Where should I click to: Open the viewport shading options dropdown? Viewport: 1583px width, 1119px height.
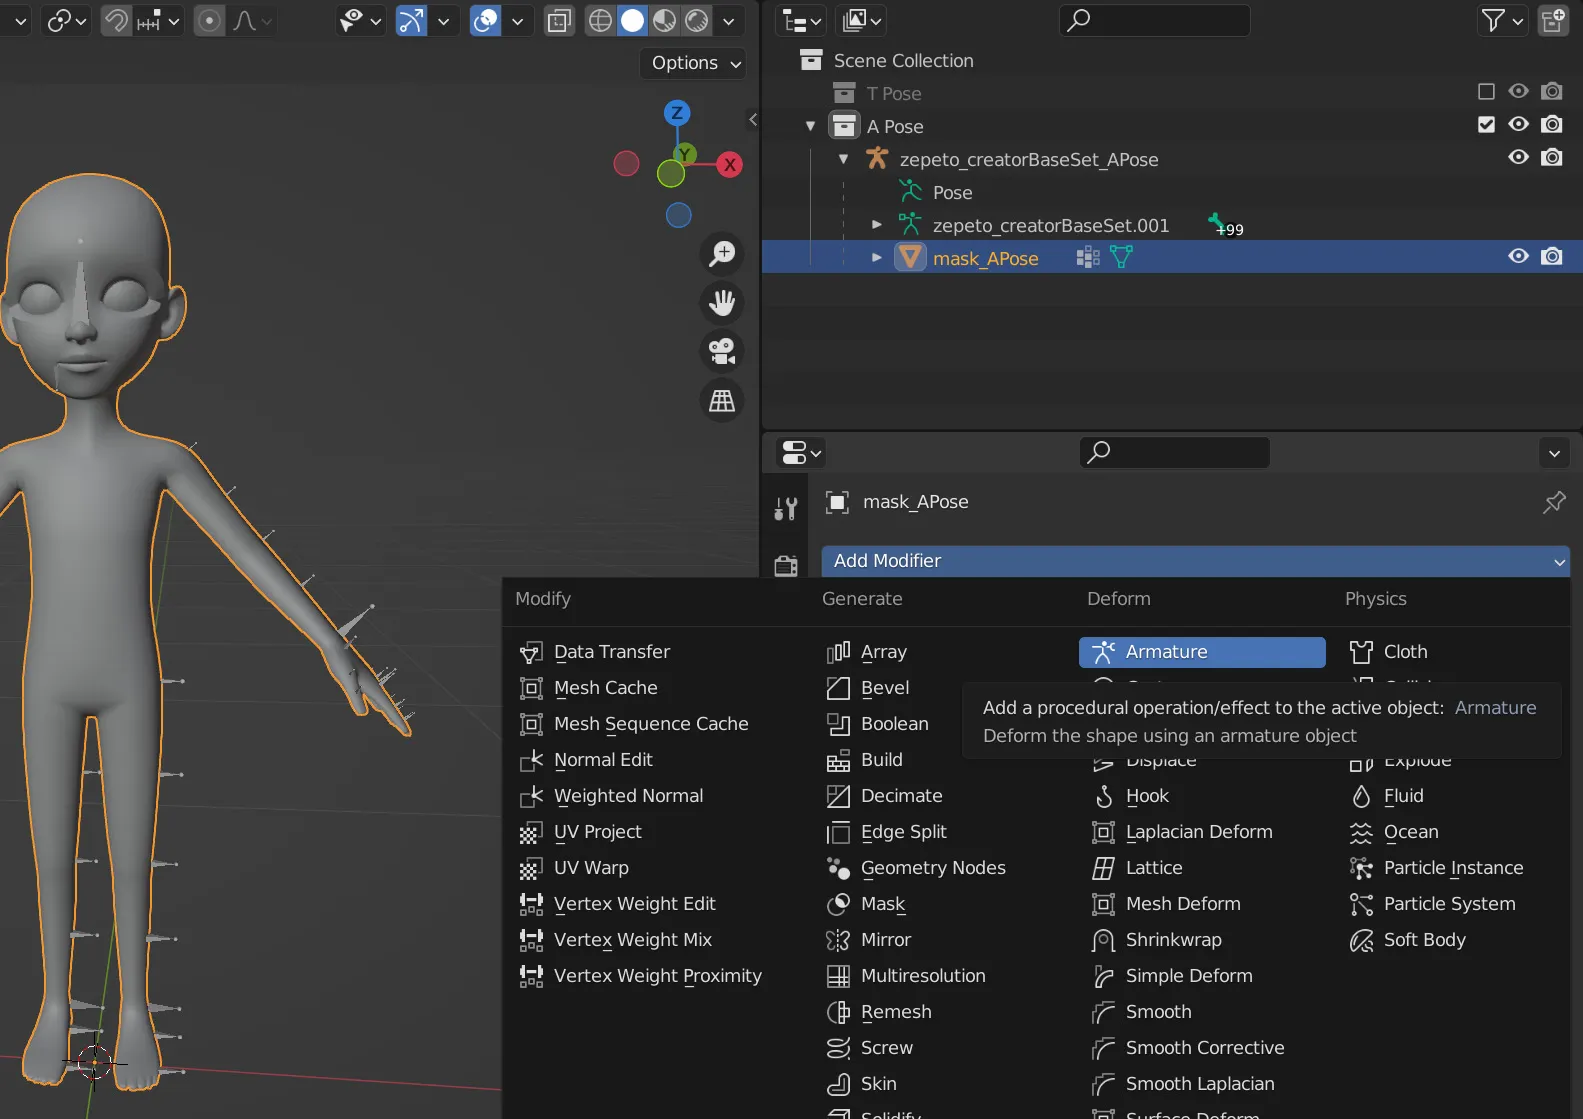click(x=729, y=20)
